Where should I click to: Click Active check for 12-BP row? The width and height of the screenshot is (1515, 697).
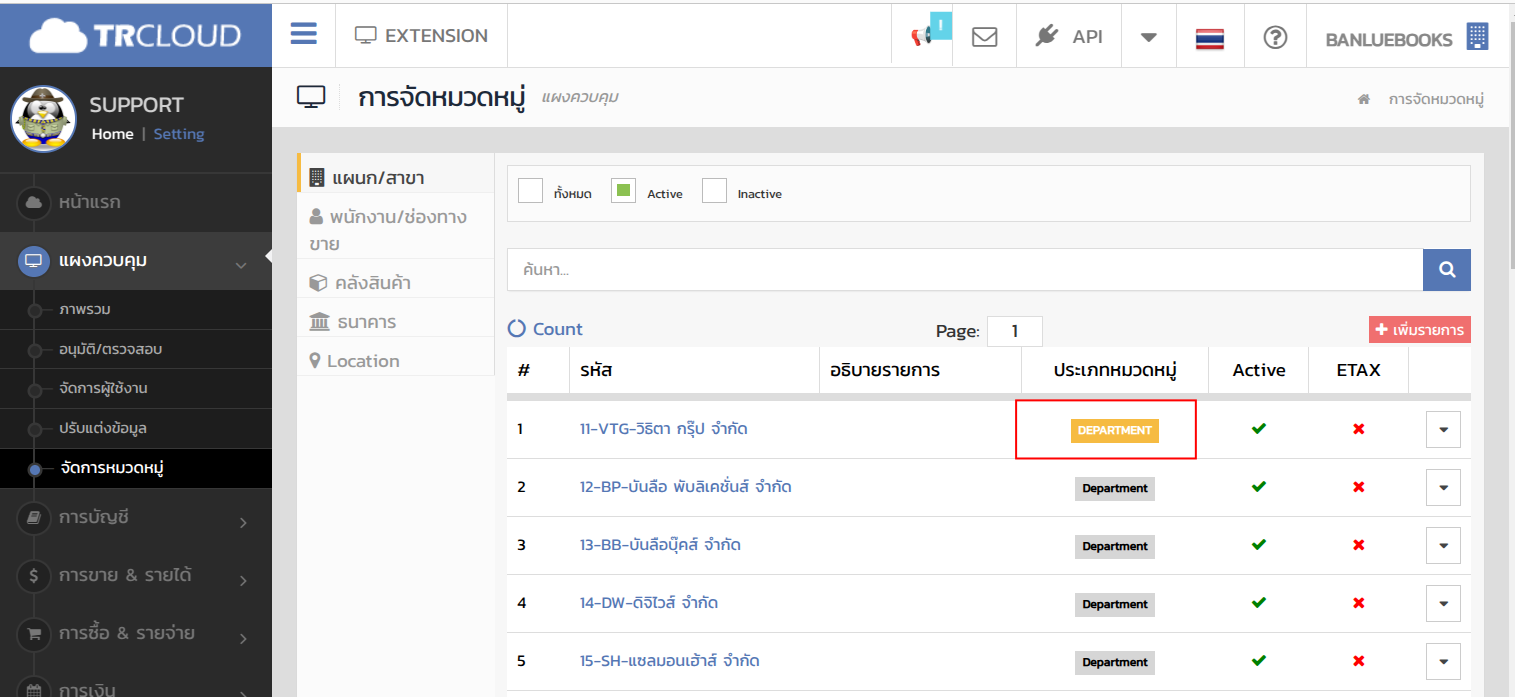(x=1259, y=487)
